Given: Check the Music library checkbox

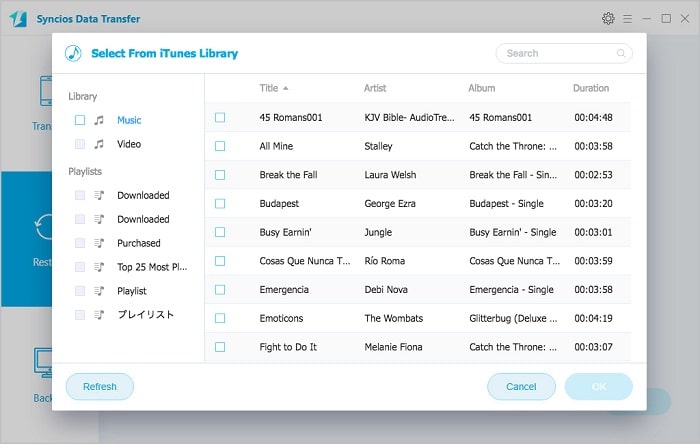Looking at the screenshot, I should (80, 120).
